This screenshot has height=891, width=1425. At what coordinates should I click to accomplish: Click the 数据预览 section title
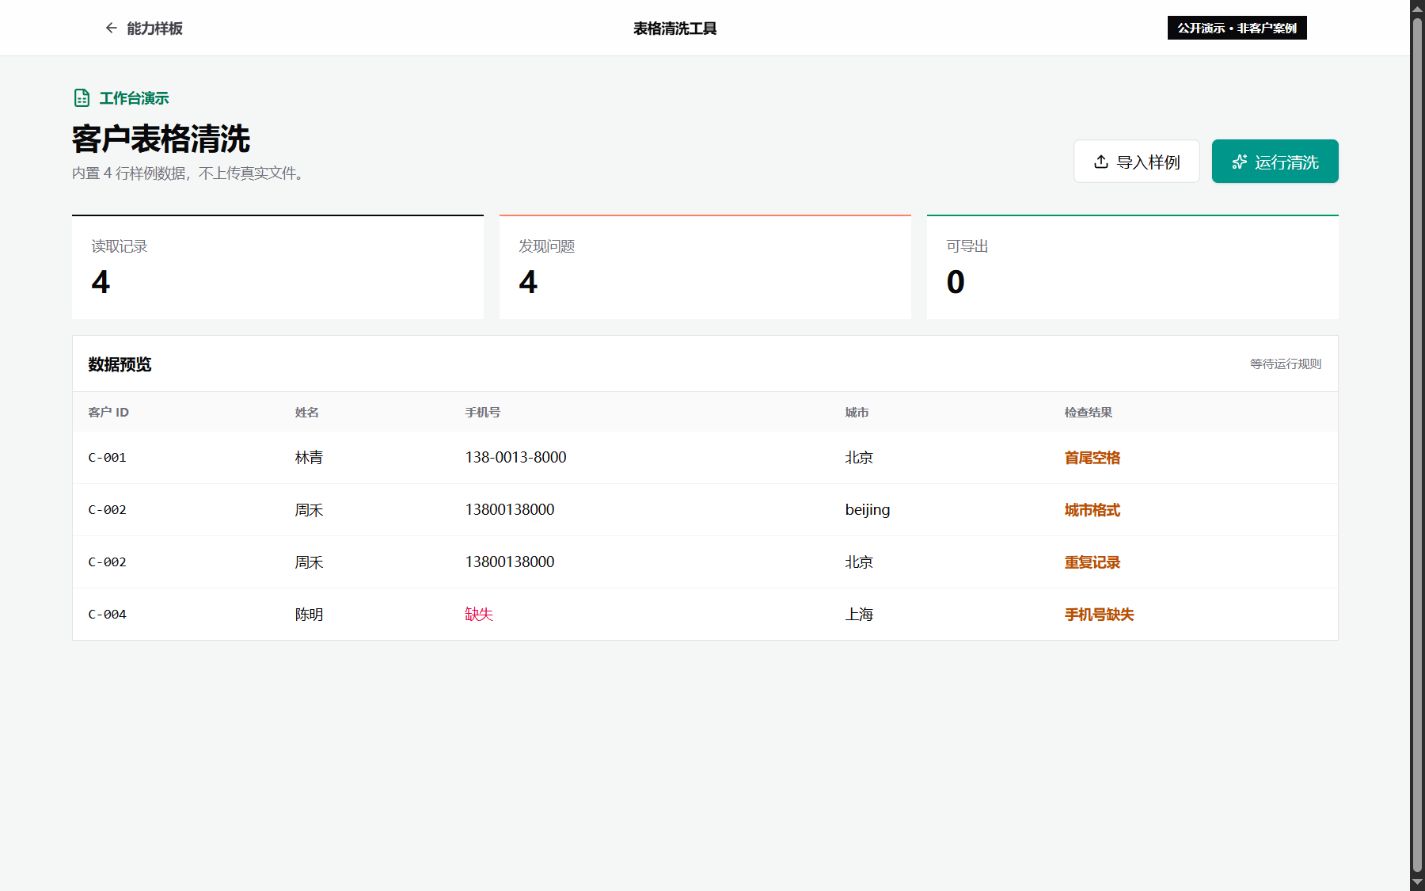[120, 364]
